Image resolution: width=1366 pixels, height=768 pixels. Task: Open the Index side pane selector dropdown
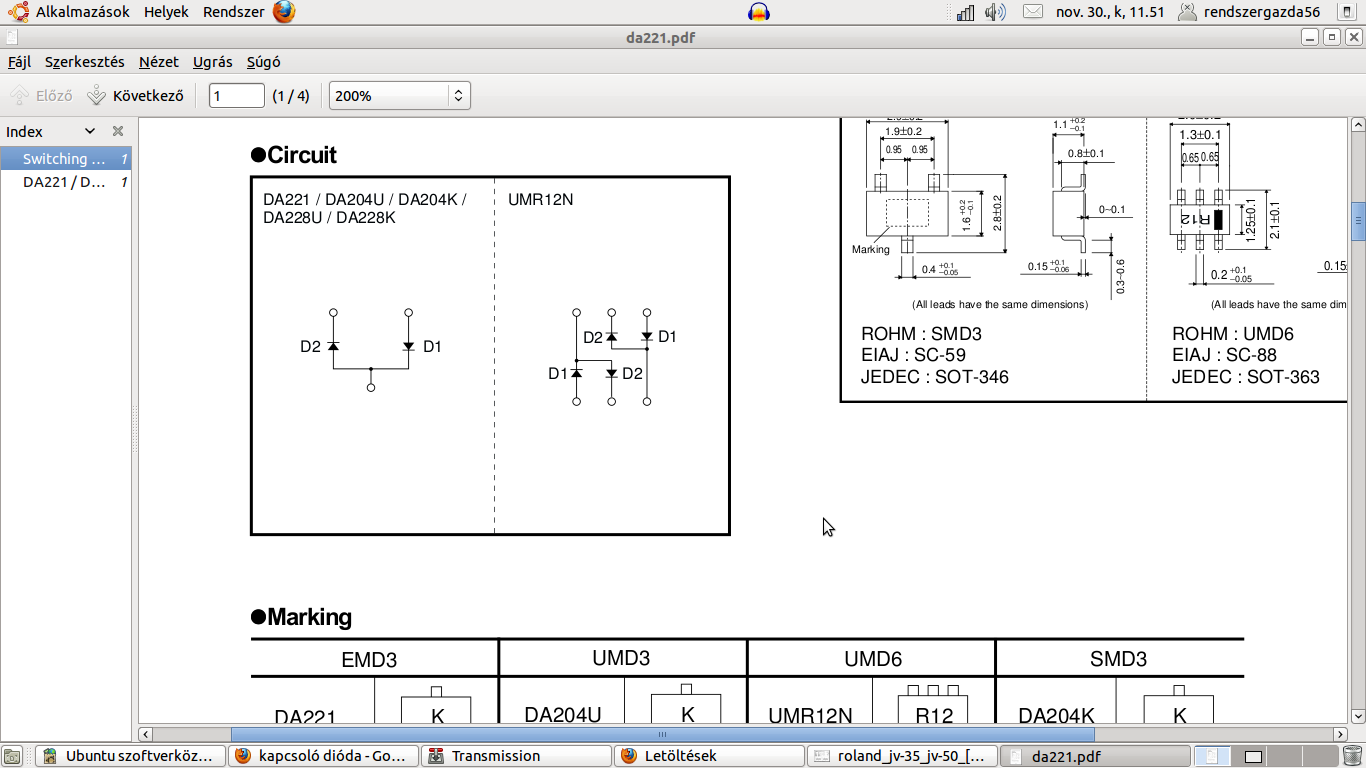tap(89, 131)
